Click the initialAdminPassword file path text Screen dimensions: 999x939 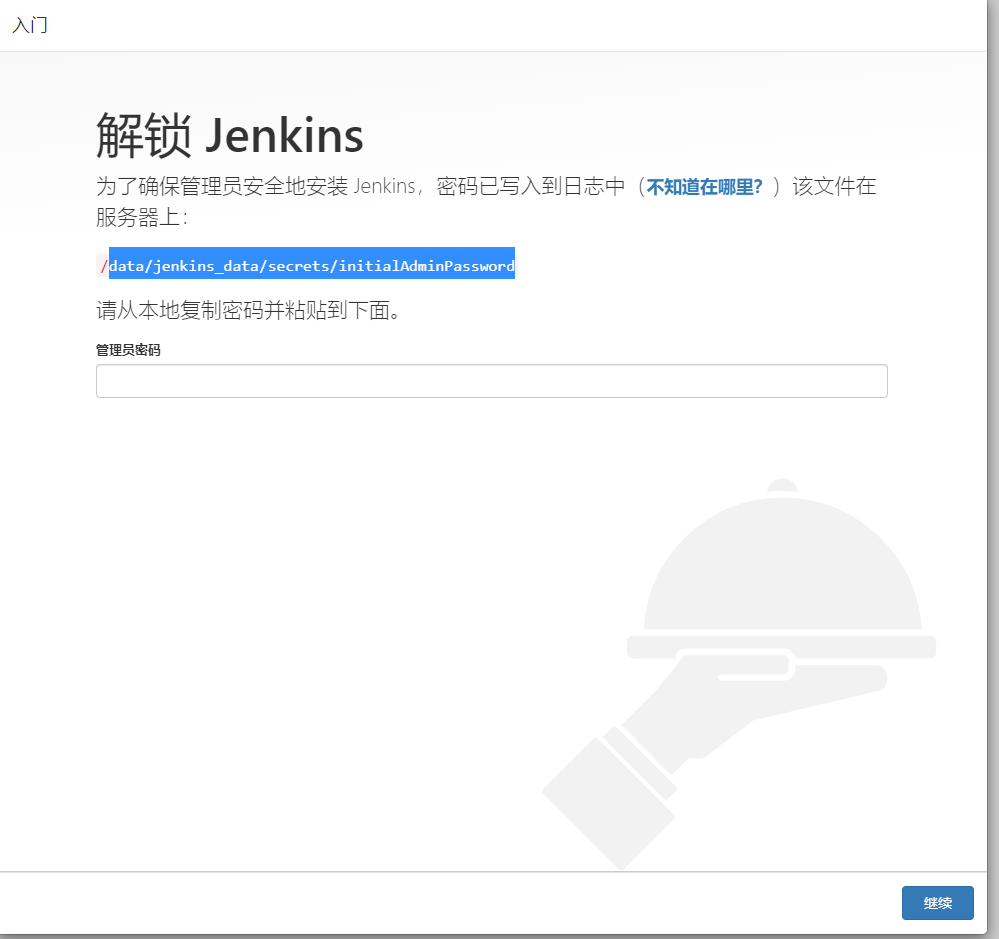click(307, 265)
